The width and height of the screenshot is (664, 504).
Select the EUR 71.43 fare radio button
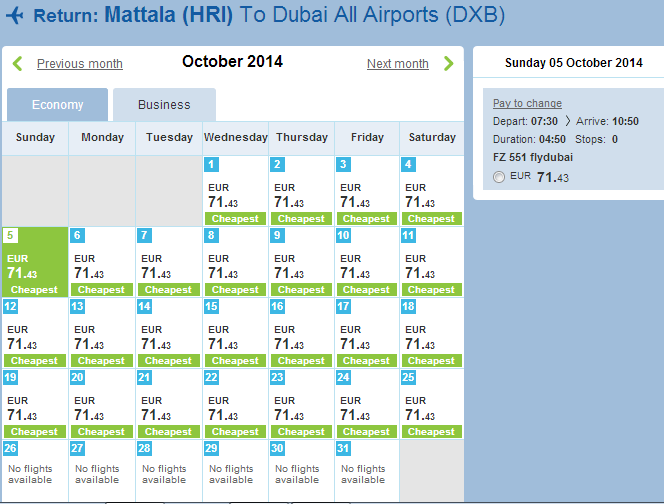(x=499, y=177)
